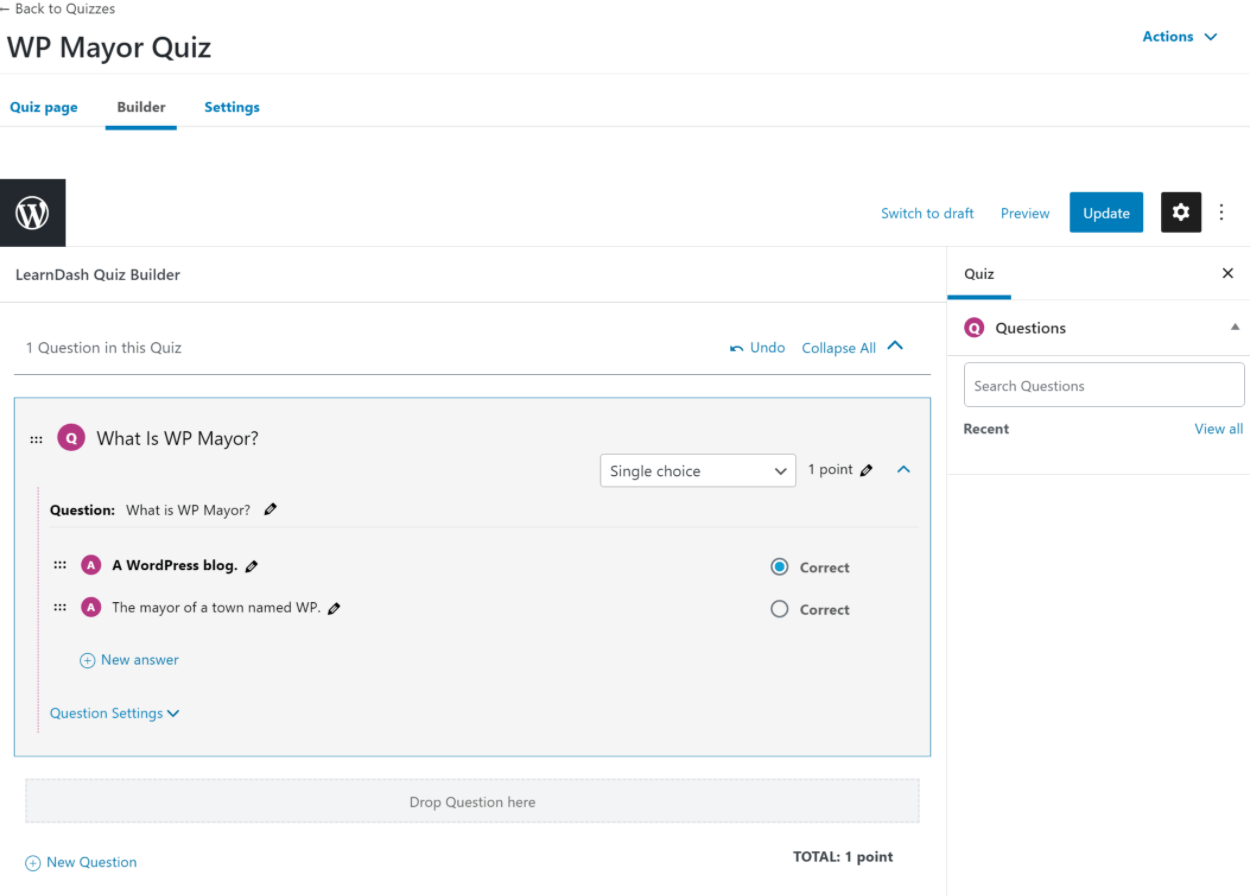Image resolution: width=1250 pixels, height=896 pixels.
Task: Click the WordPress logo icon
Action: click(32, 212)
